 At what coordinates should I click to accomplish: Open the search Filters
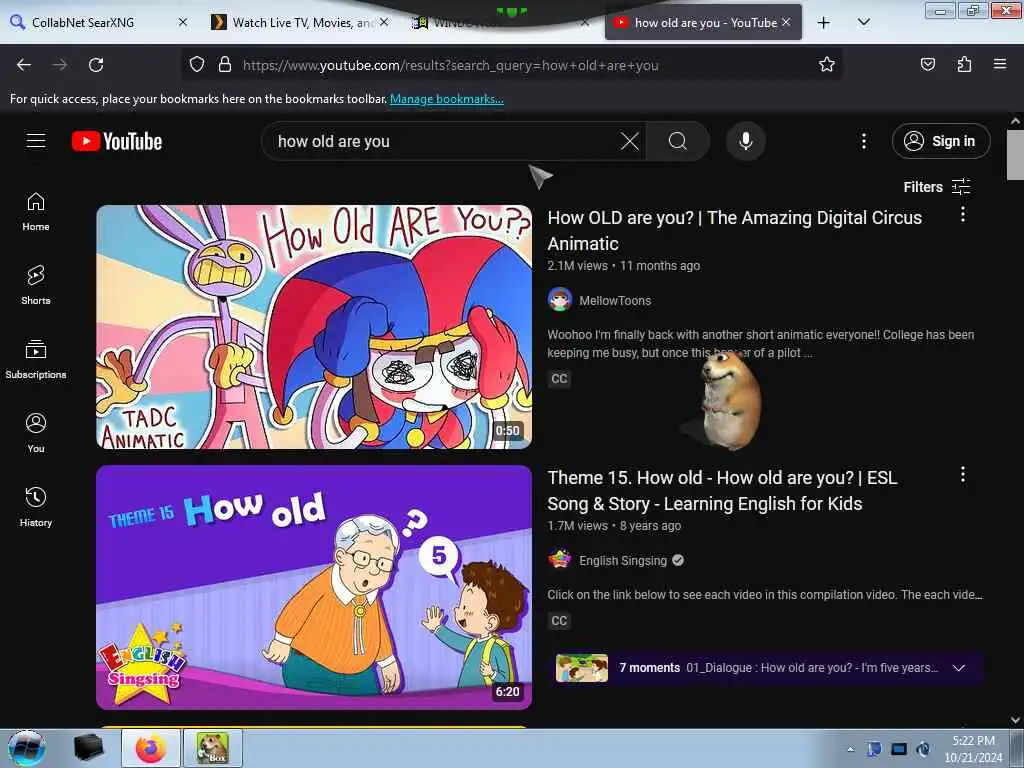coord(937,187)
